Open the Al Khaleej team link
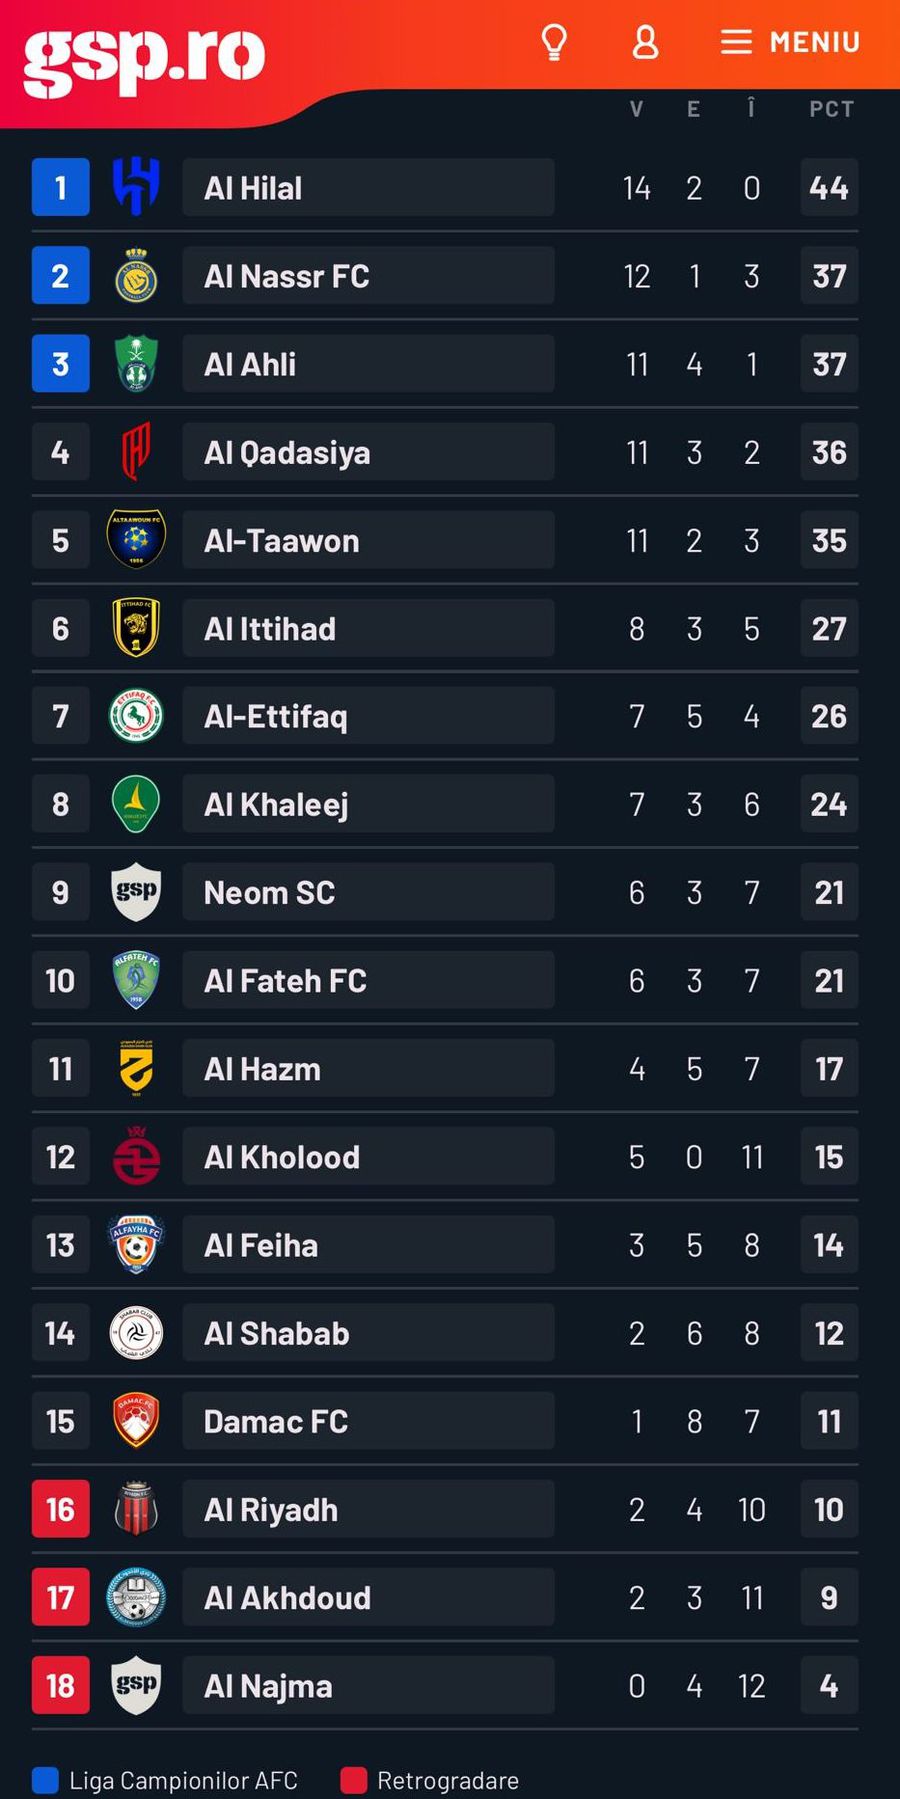Screen dimensions: 900x1799 point(277,804)
